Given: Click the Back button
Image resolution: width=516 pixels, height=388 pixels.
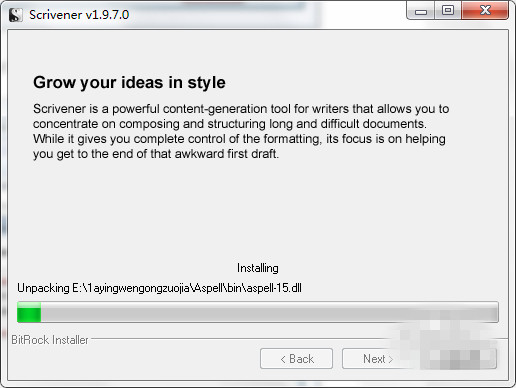Looking at the screenshot, I should point(296,359).
